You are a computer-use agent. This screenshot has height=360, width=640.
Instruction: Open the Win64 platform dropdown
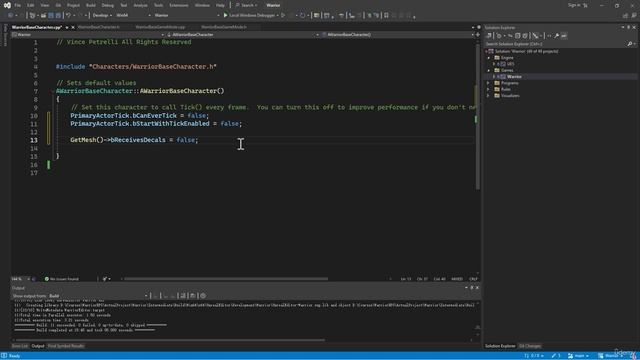[133, 15]
